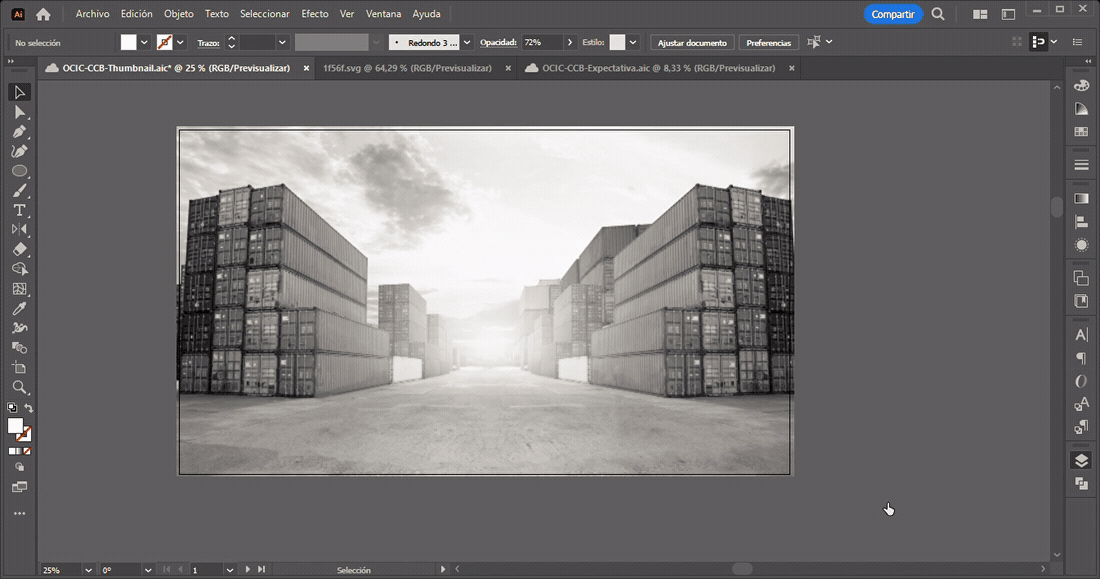This screenshot has width=1100, height=579.
Task: Expand the collapsed right panel dock
Action: (1087, 62)
